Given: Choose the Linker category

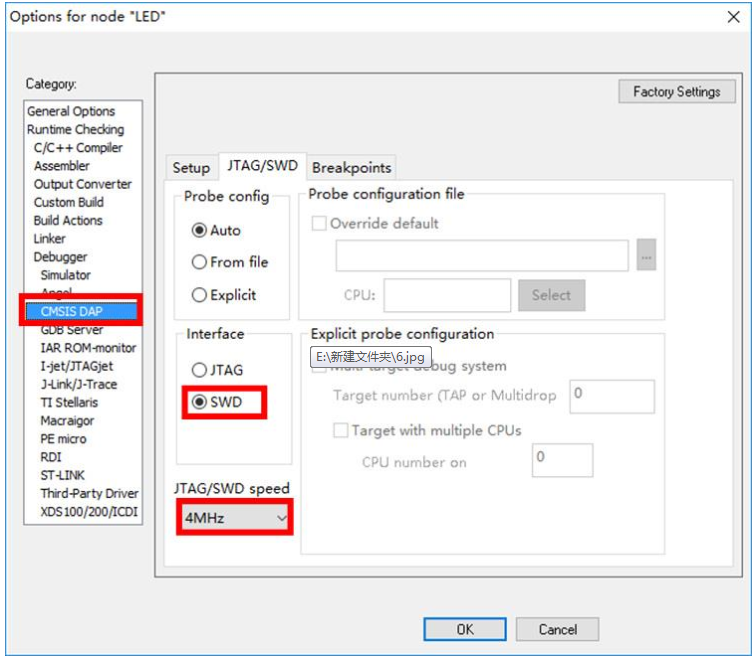Looking at the screenshot, I should click(x=50, y=239).
